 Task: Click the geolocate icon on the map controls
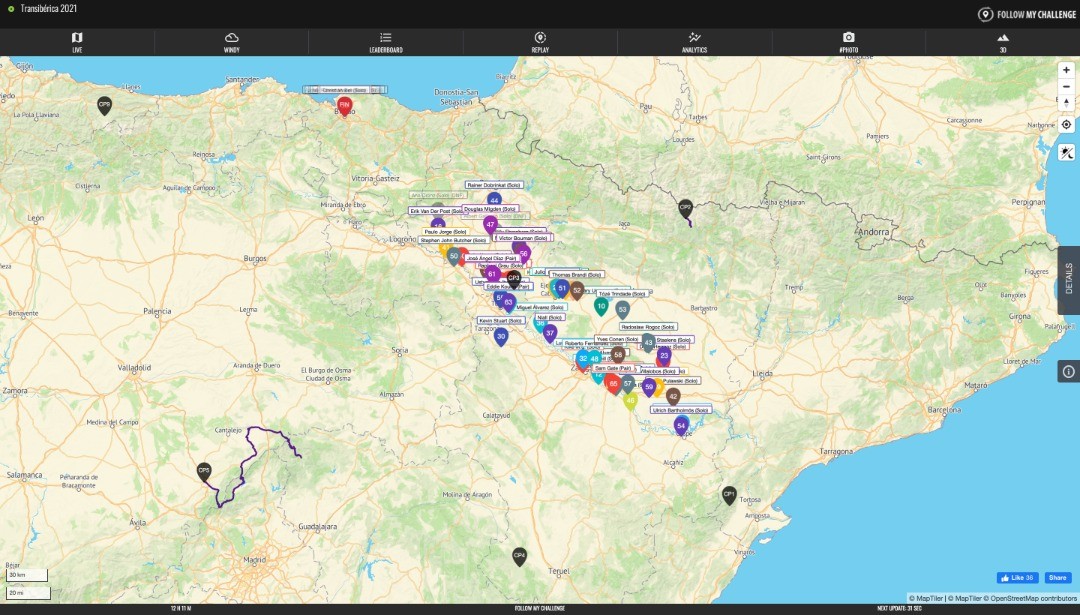[1065, 124]
